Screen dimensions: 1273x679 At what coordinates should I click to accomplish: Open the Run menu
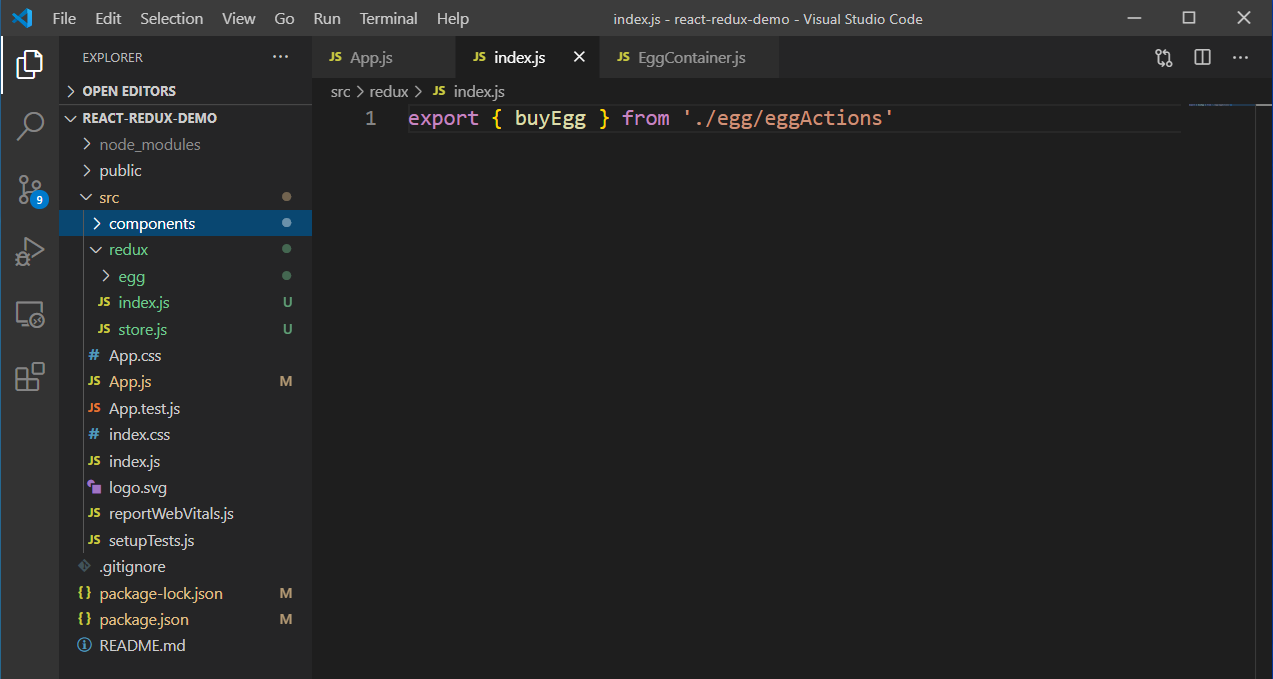(x=327, y=18)
